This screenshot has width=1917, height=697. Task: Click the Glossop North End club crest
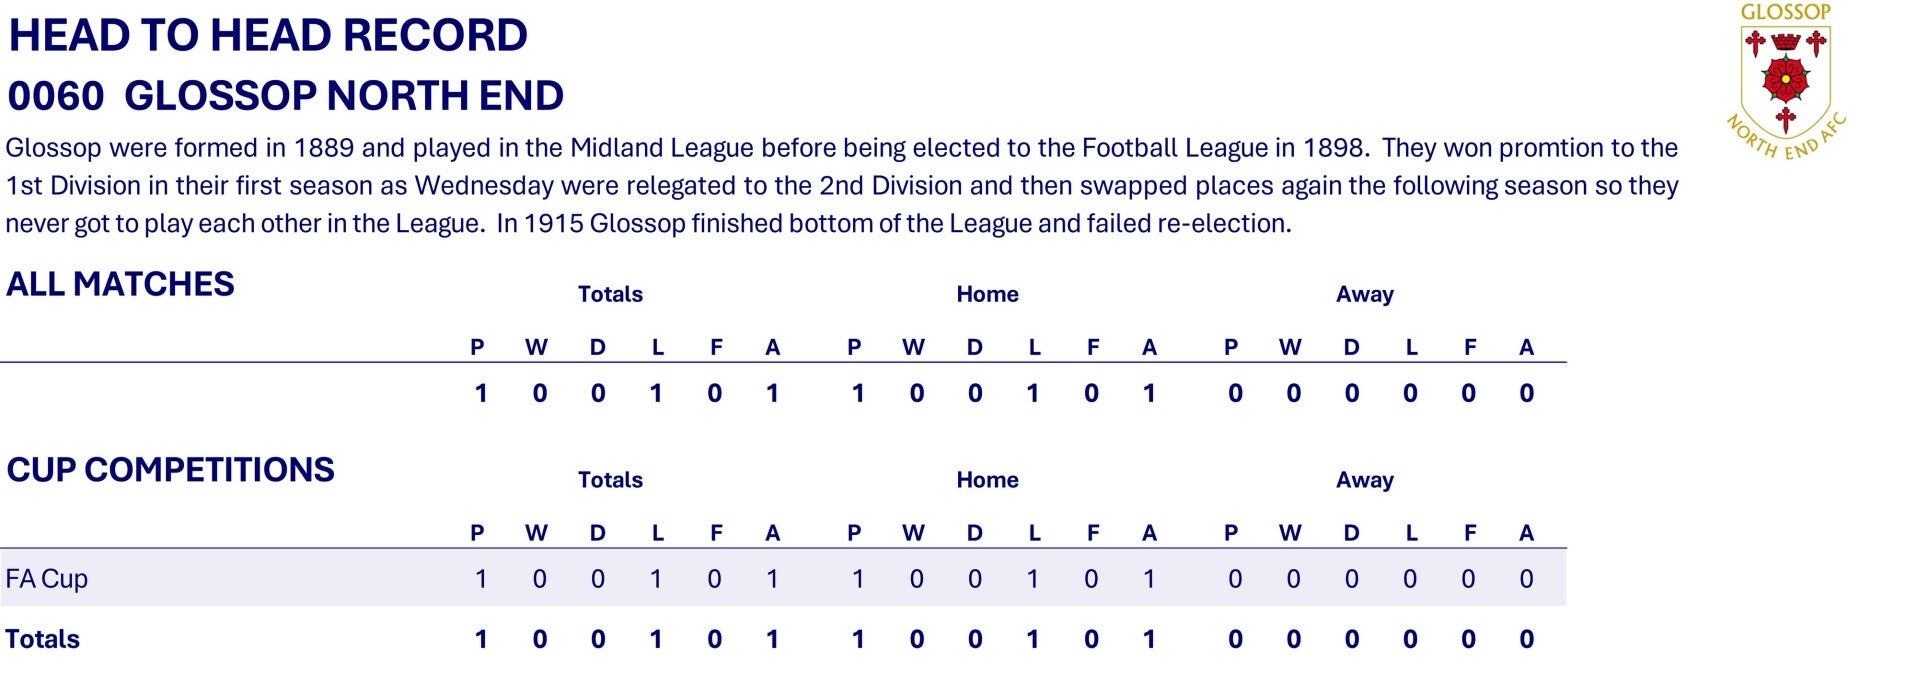1785,82
